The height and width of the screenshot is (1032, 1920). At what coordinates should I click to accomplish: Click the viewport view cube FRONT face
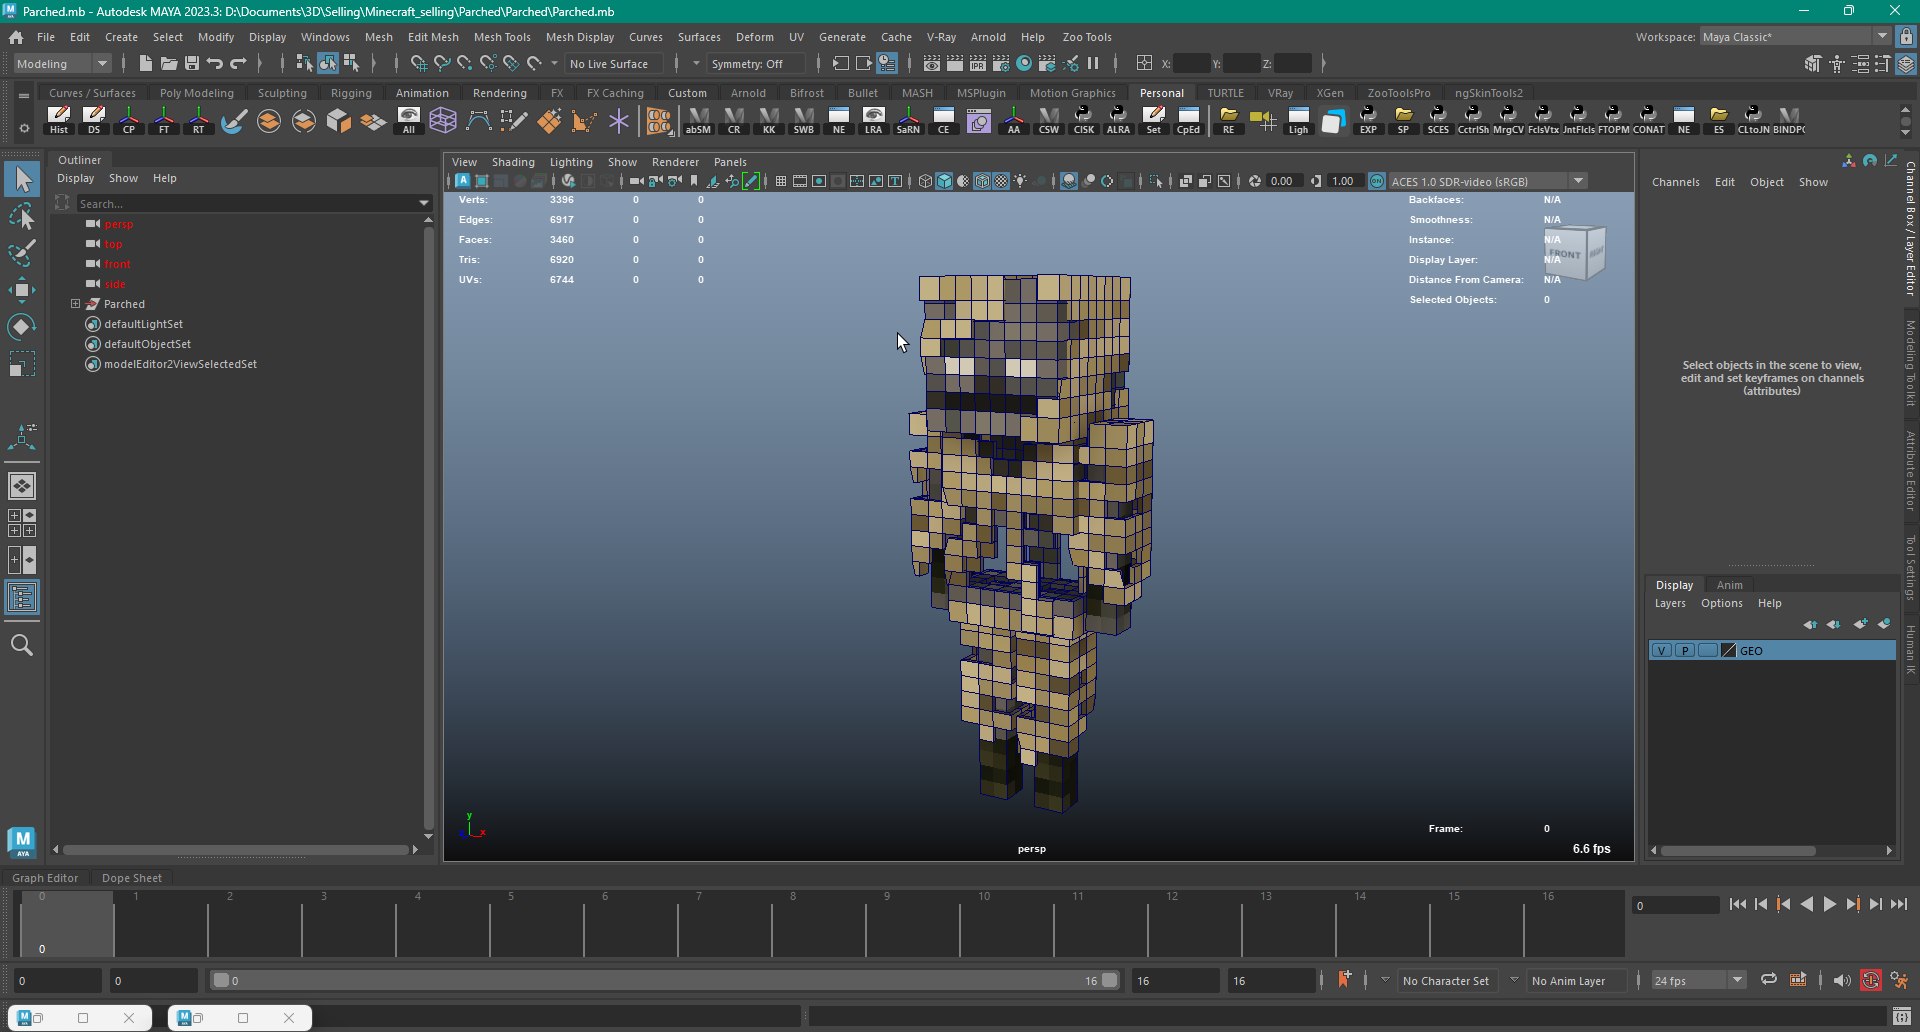coord(1566,254)
